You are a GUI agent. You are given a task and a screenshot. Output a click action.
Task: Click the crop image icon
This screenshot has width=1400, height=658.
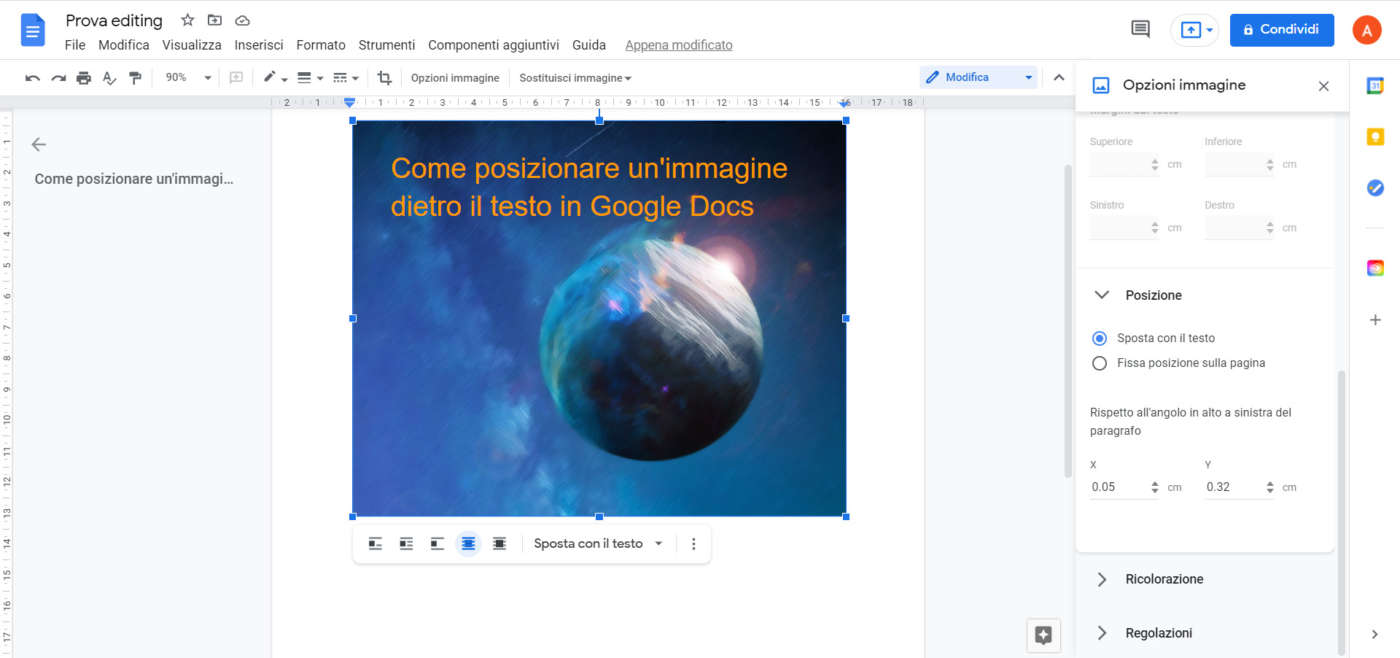384,78
